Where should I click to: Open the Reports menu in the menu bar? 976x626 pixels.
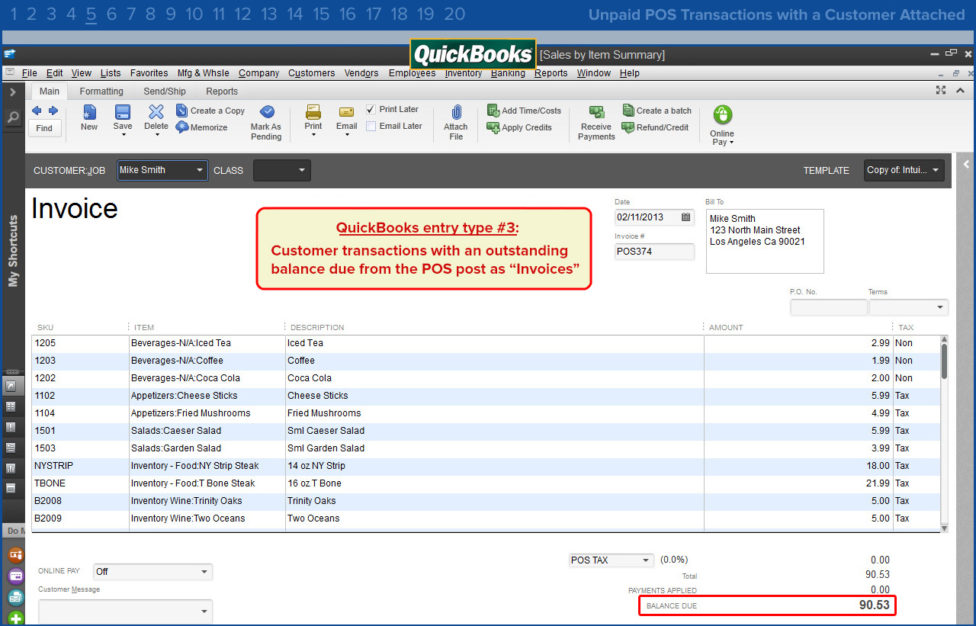551,73
